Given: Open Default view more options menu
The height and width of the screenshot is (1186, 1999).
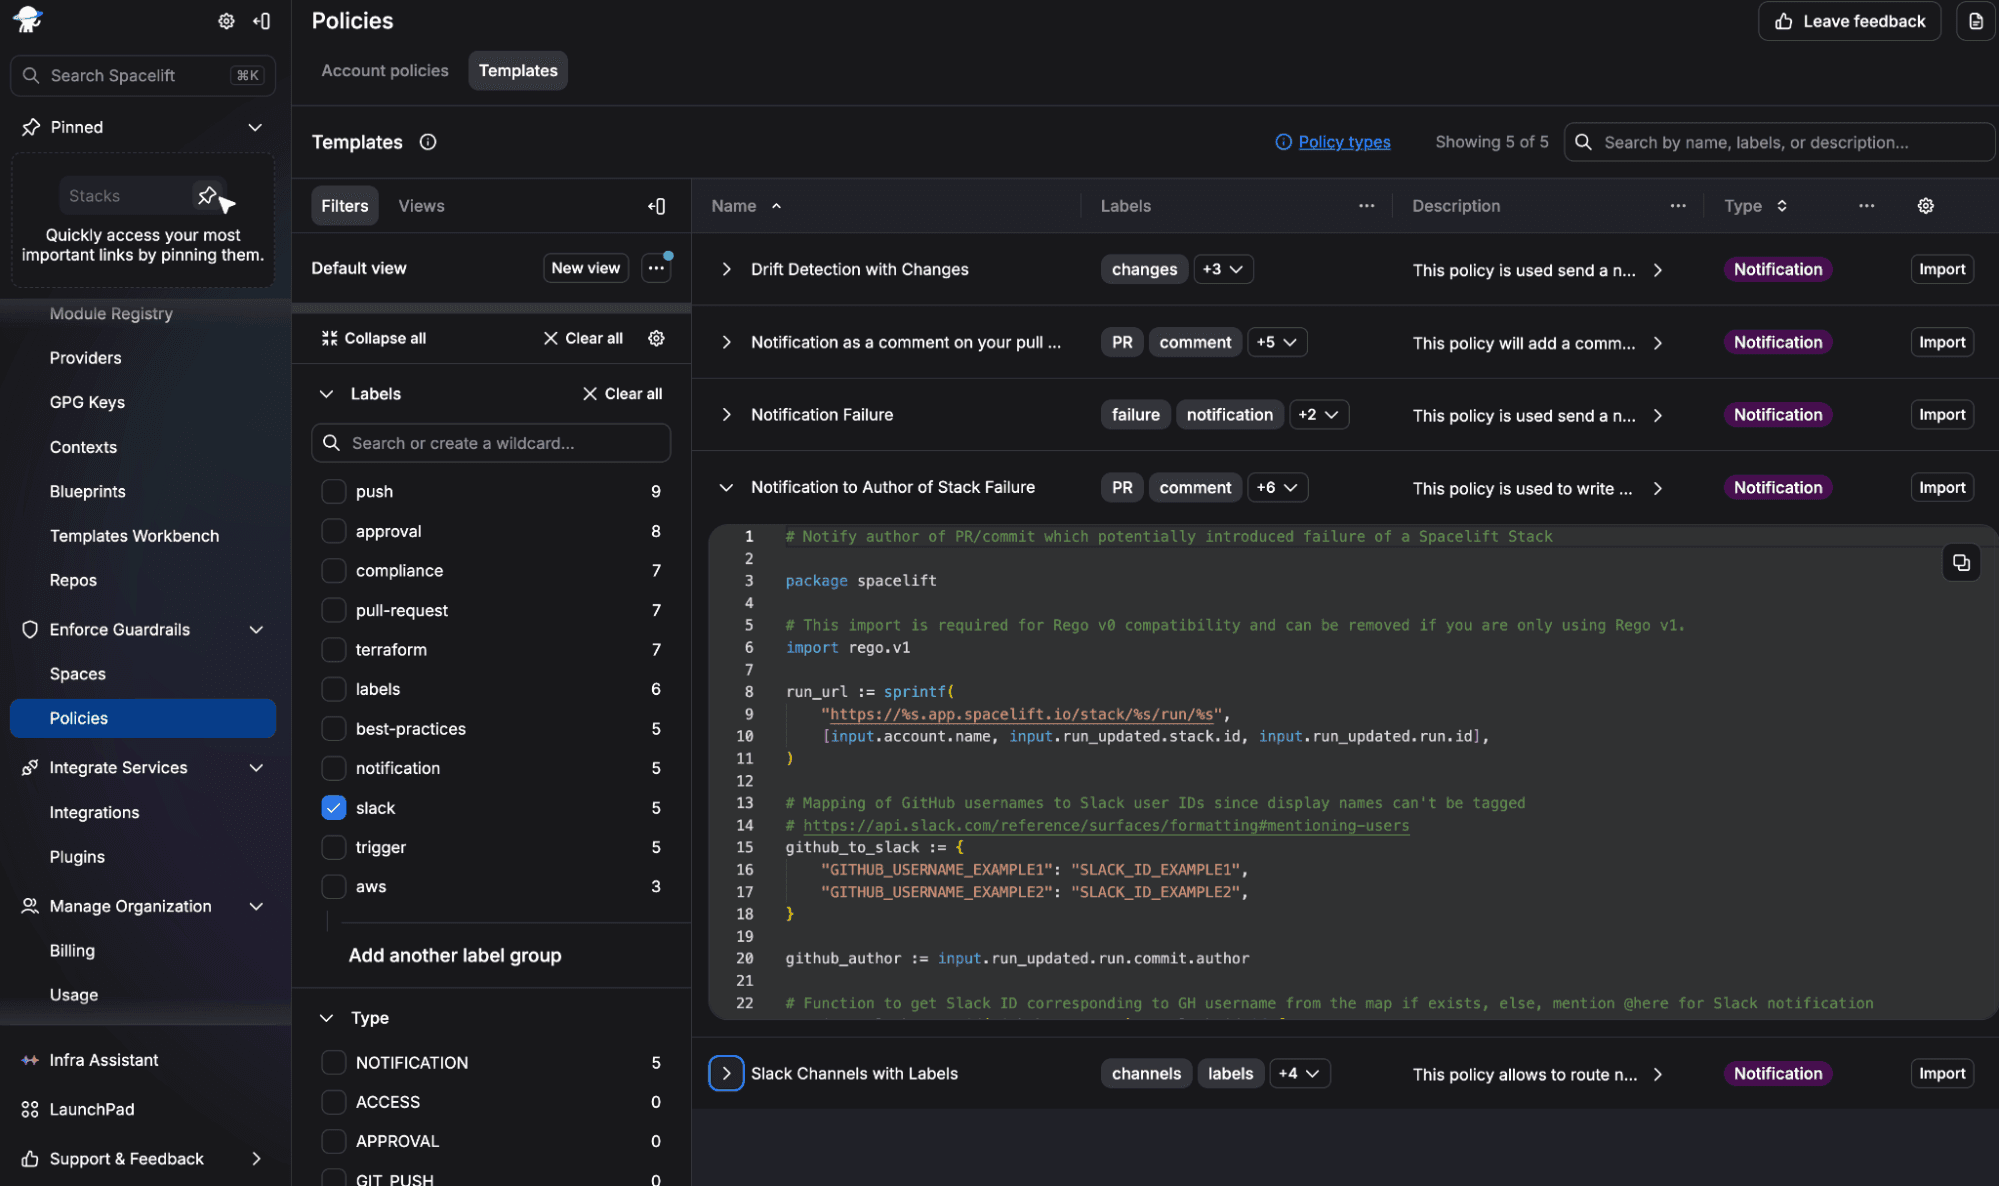Looking at the screenshot, I should [656, 268].
